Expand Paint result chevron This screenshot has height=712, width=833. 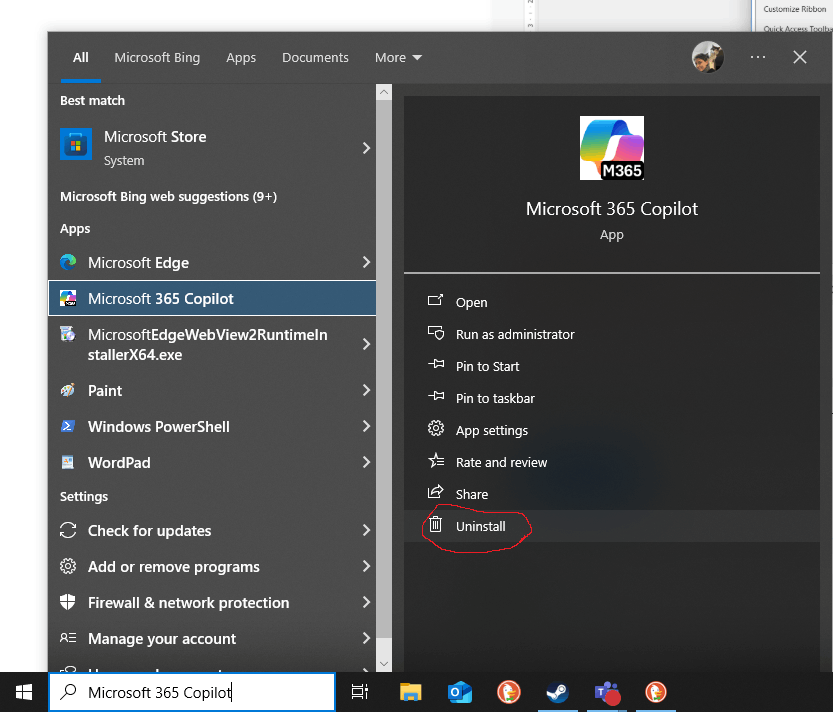366,391
